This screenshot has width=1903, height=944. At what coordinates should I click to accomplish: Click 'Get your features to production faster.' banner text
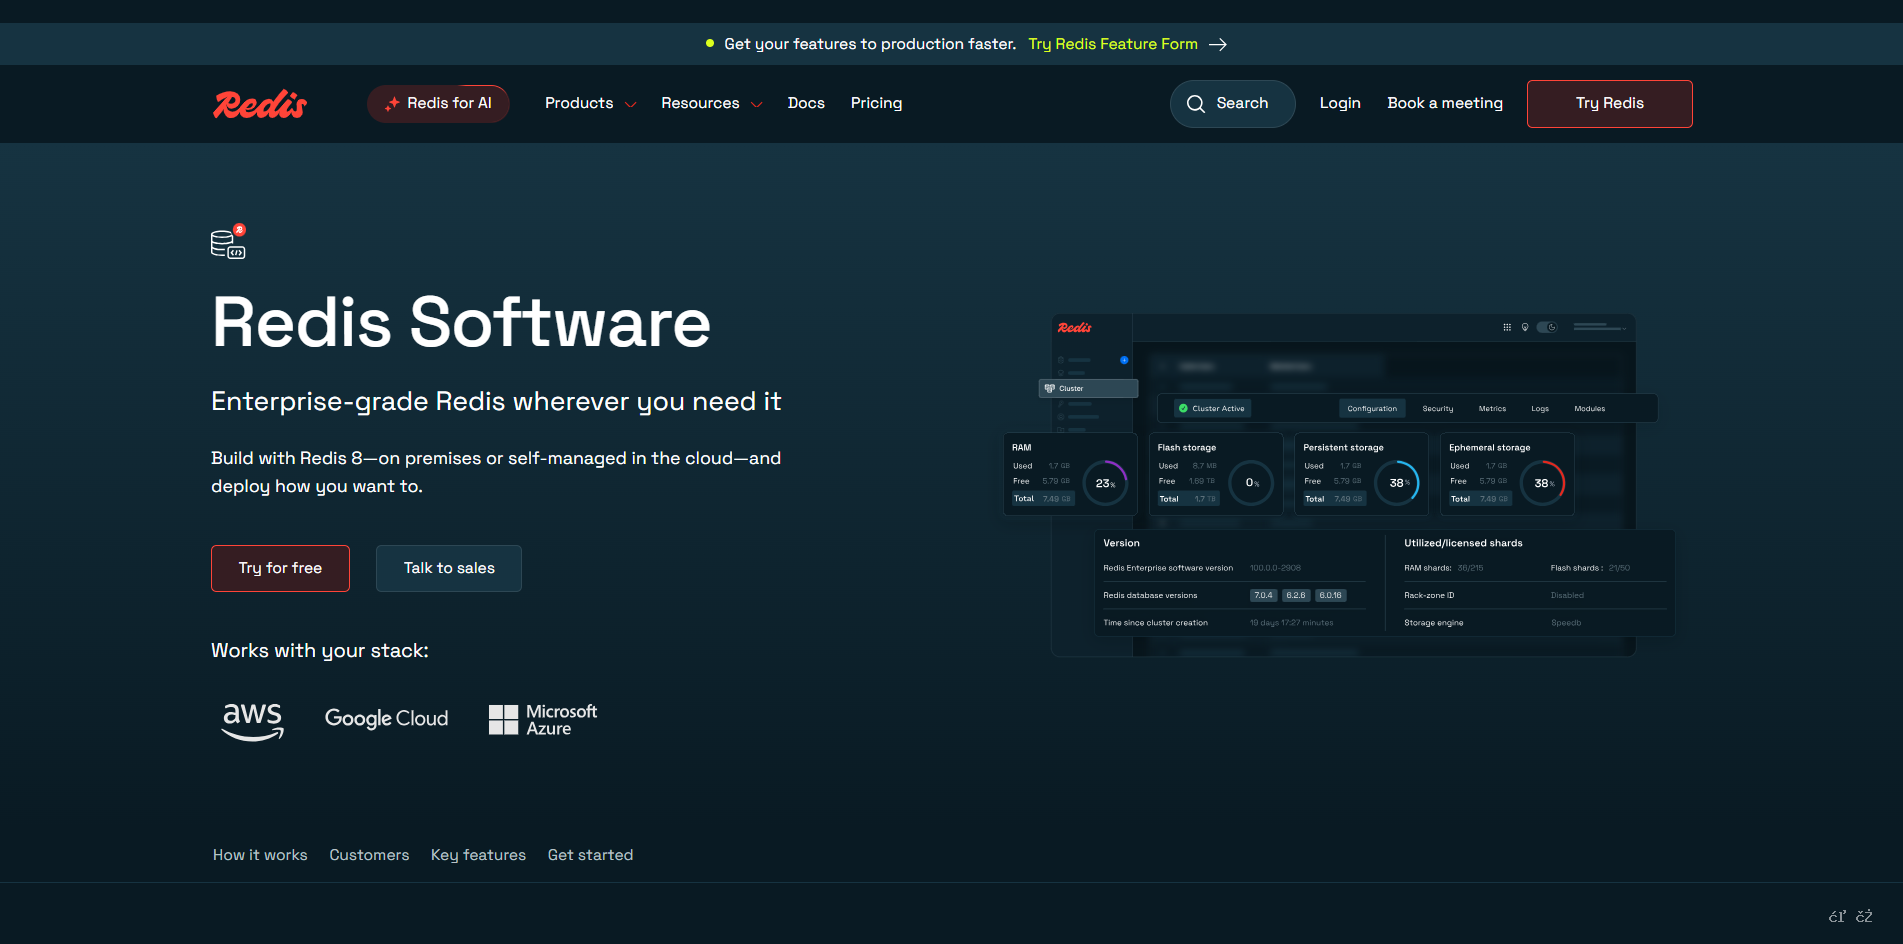tap(870, 44)
